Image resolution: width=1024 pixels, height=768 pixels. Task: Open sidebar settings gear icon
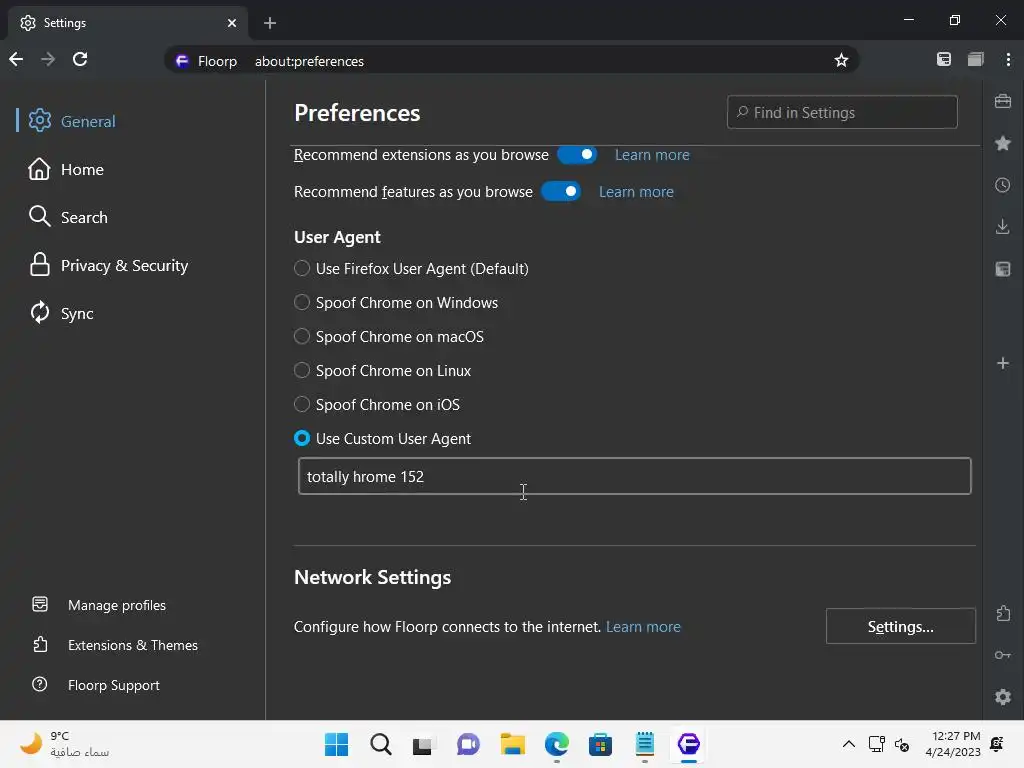1002,697
